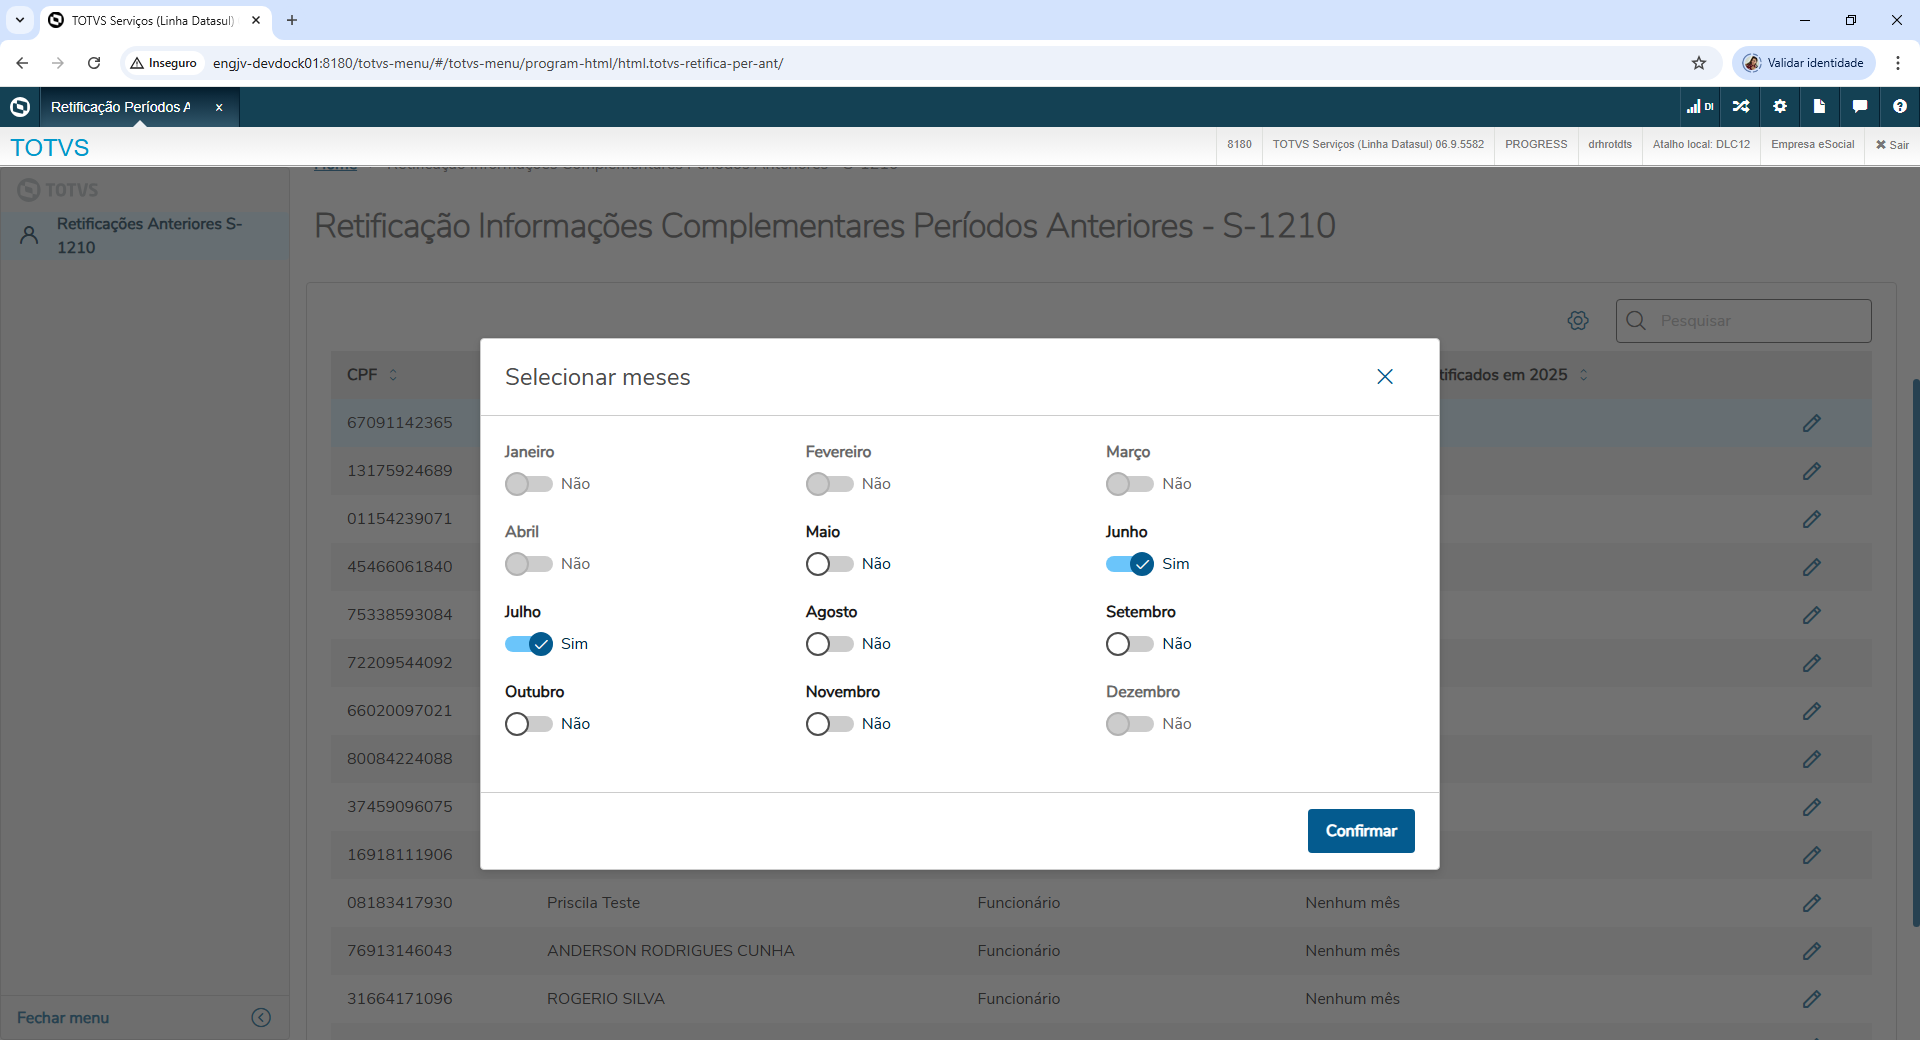Sort by the 'em 2025' column arrows
Image resolution: width=1920 pixels, height=1040 pixels.
click(1583, 375)
